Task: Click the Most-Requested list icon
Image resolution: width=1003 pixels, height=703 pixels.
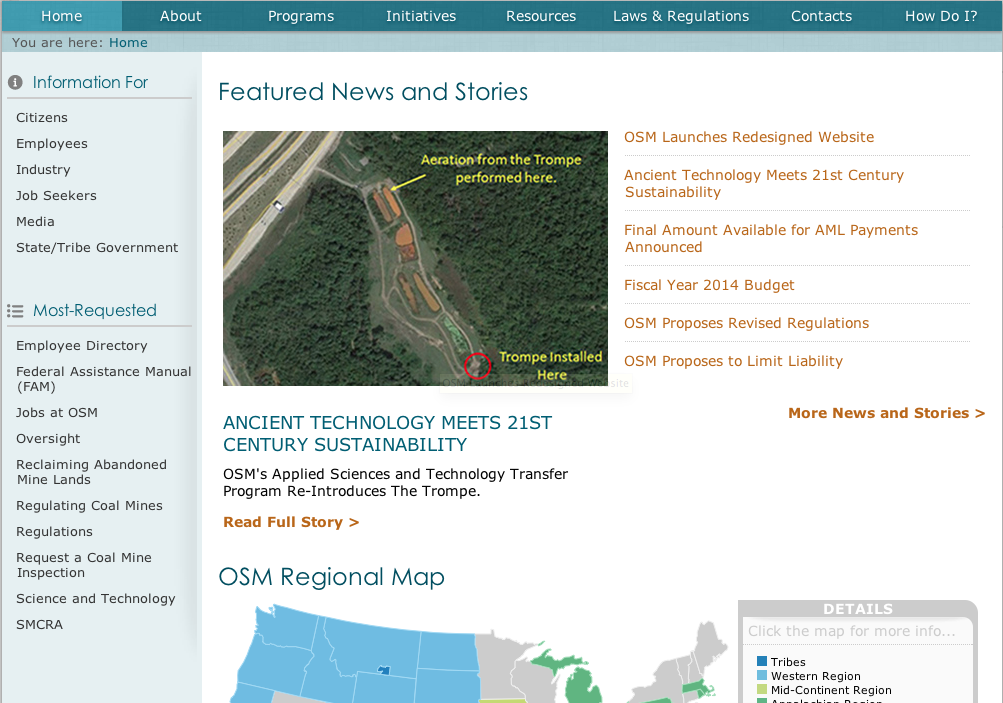Action: pyautogui.click(x=15, y=311)
